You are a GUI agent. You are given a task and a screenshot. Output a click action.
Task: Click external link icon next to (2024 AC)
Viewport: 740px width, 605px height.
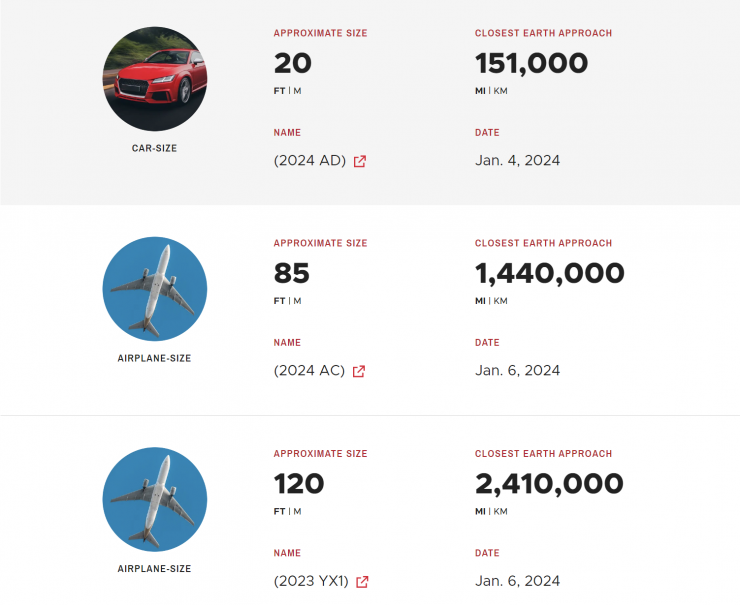359,371
